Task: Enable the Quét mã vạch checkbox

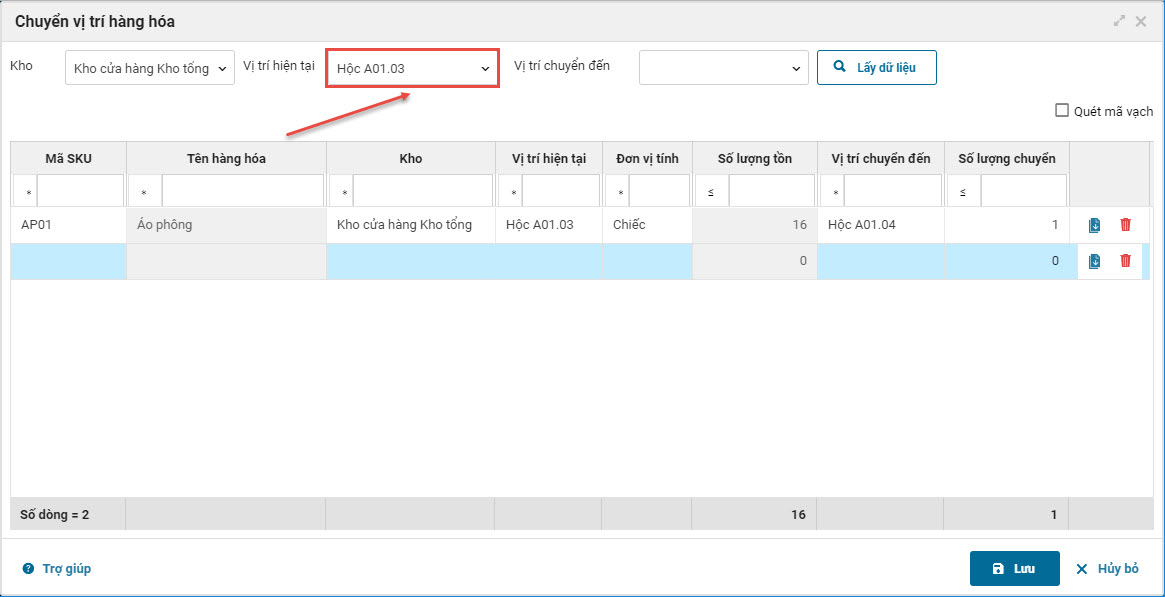Action: point(1062,111)
